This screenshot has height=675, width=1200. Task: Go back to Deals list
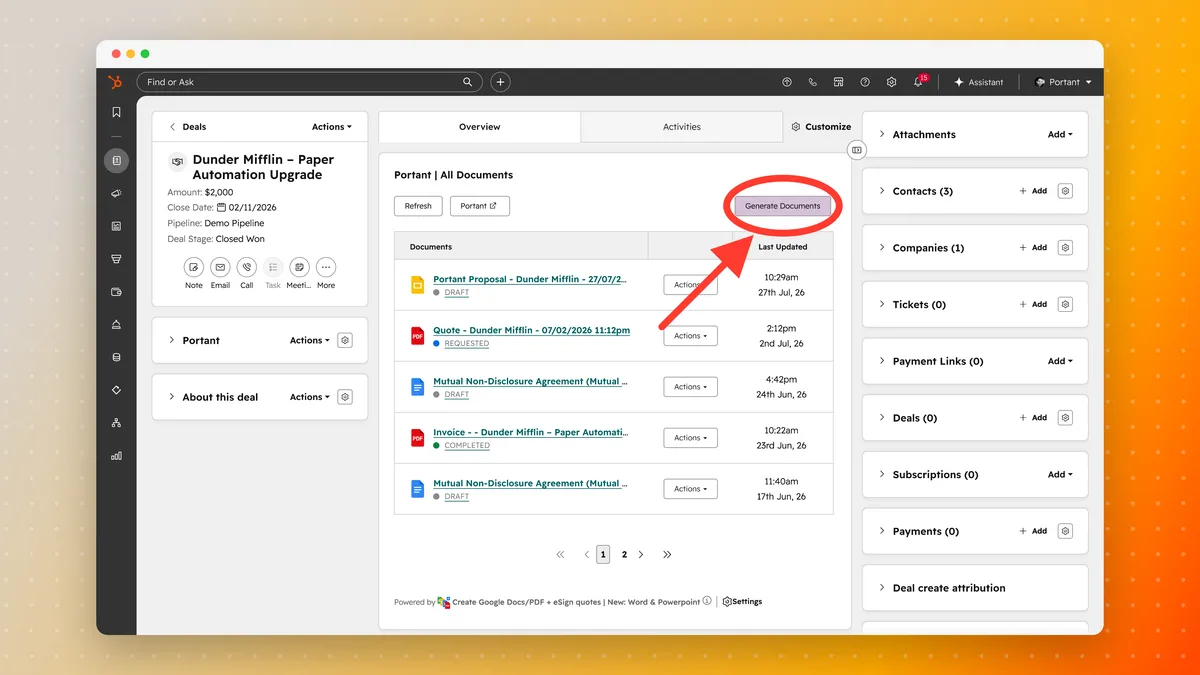188,127
